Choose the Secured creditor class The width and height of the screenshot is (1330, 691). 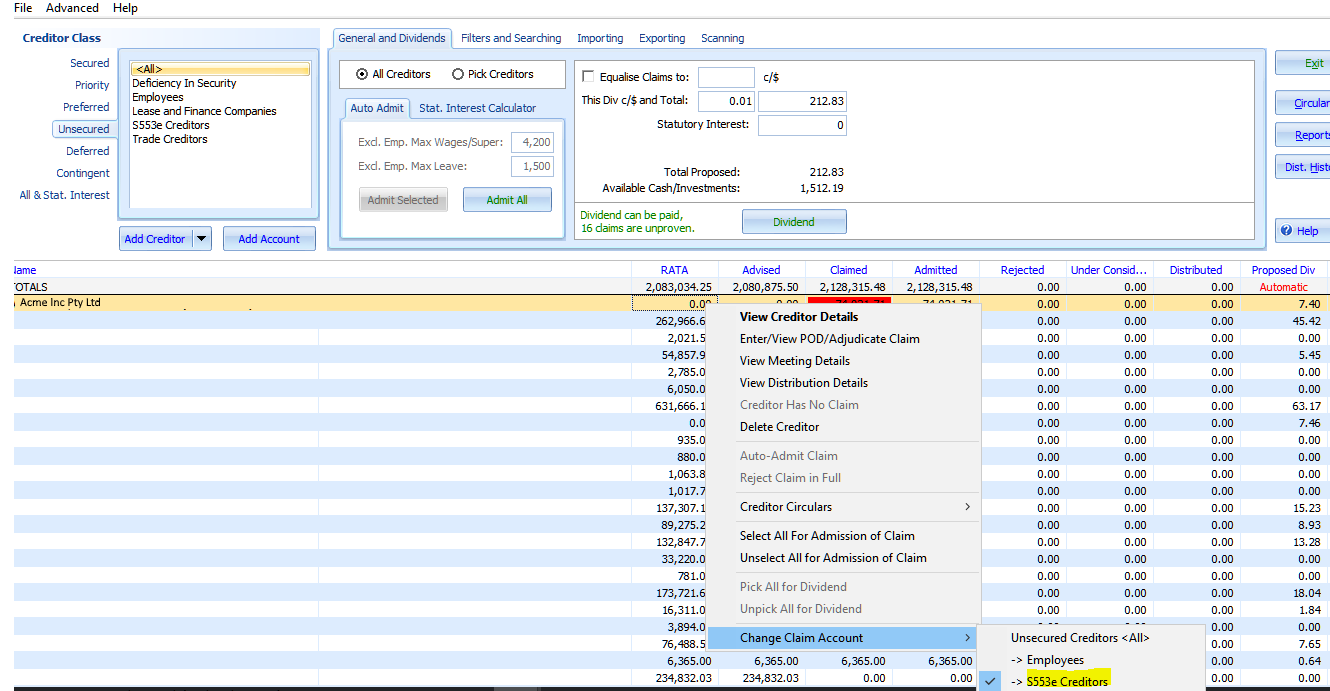pos(89,63)
